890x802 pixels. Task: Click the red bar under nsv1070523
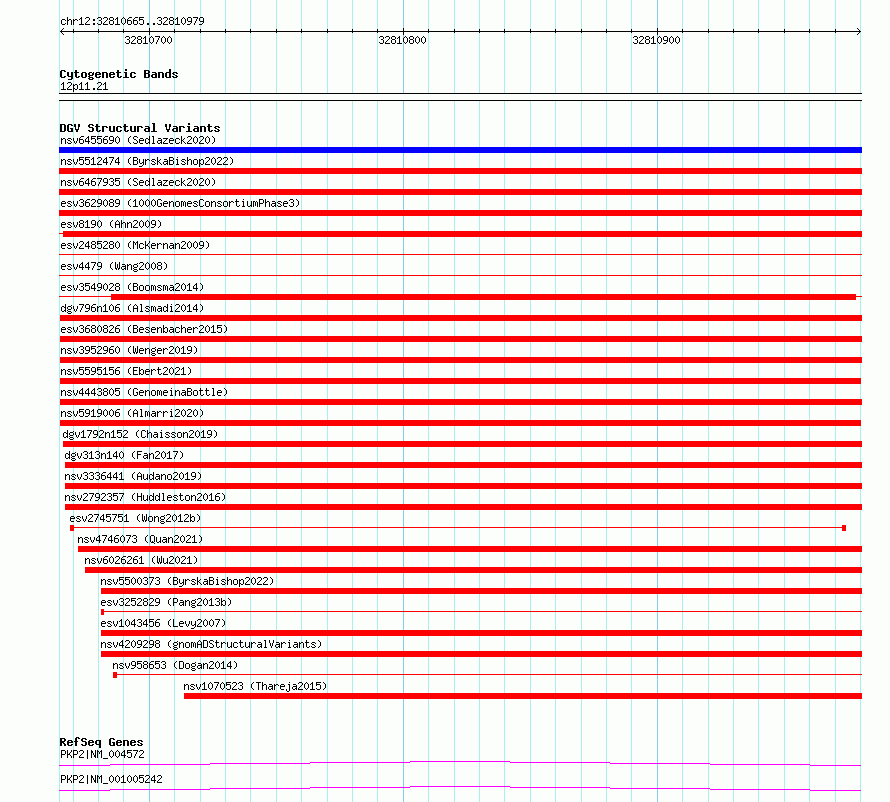click(x=523, y=696)
